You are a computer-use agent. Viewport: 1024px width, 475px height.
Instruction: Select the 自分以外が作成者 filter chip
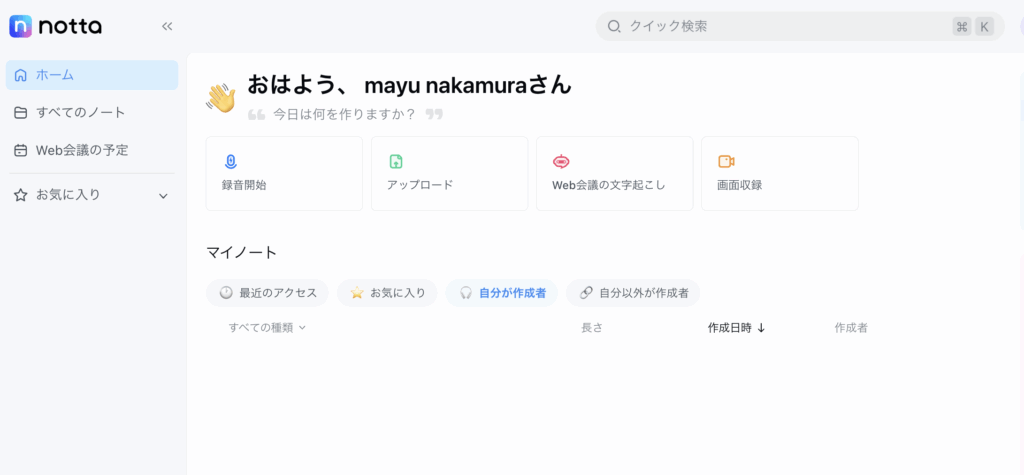[633, 293]
